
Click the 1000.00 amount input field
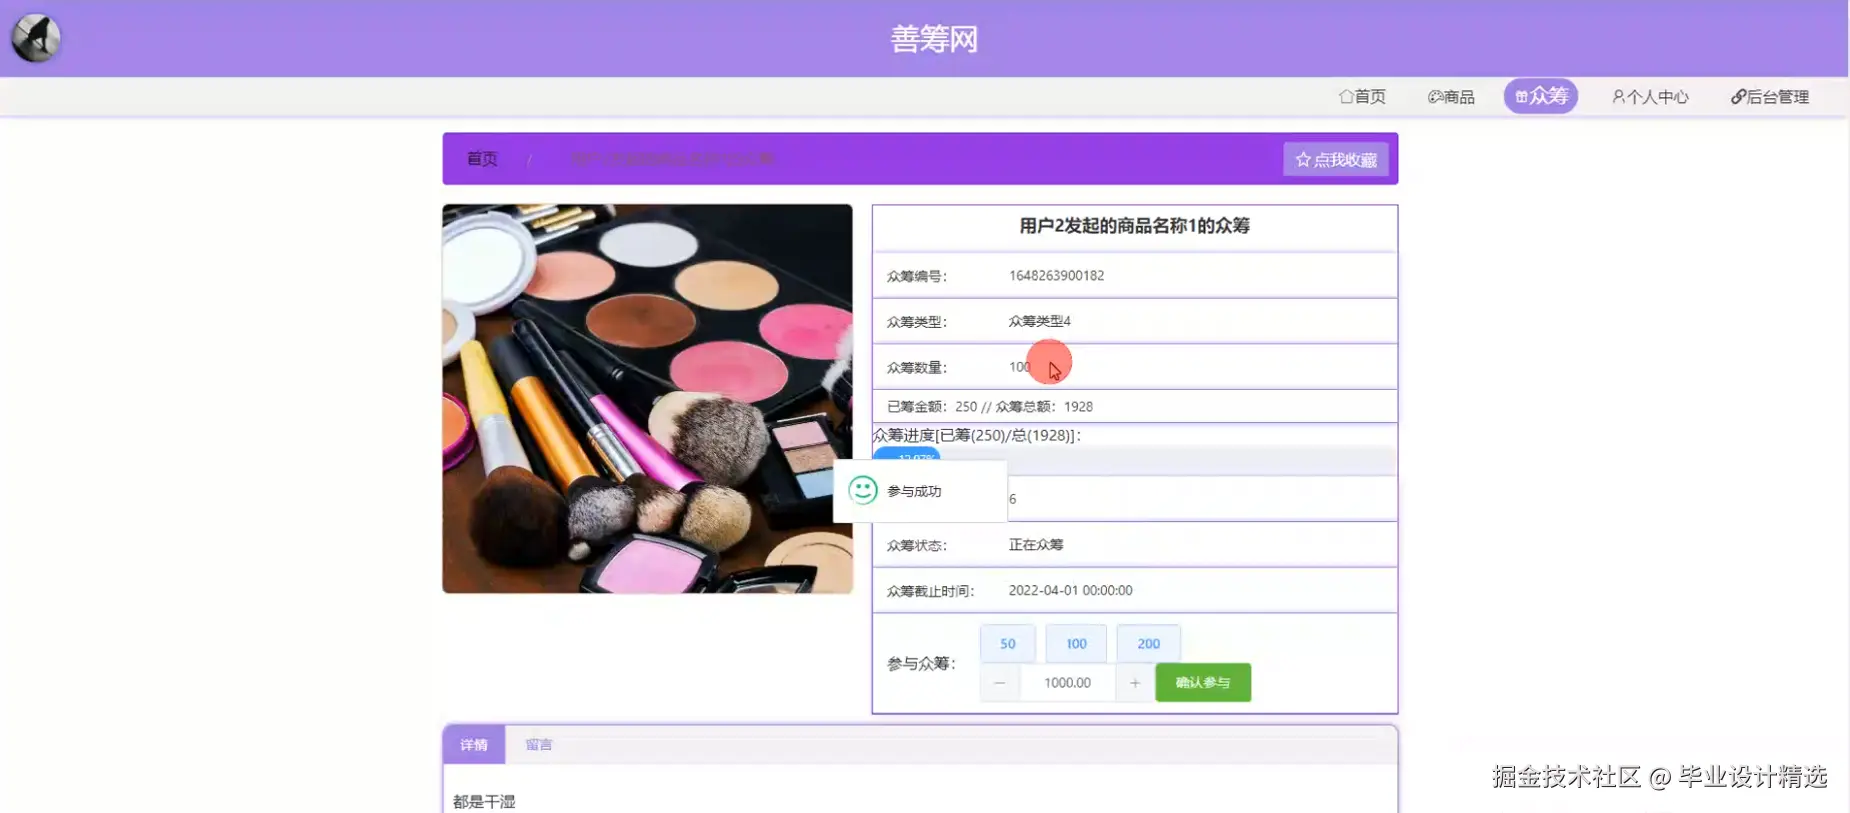(1067, 683)
